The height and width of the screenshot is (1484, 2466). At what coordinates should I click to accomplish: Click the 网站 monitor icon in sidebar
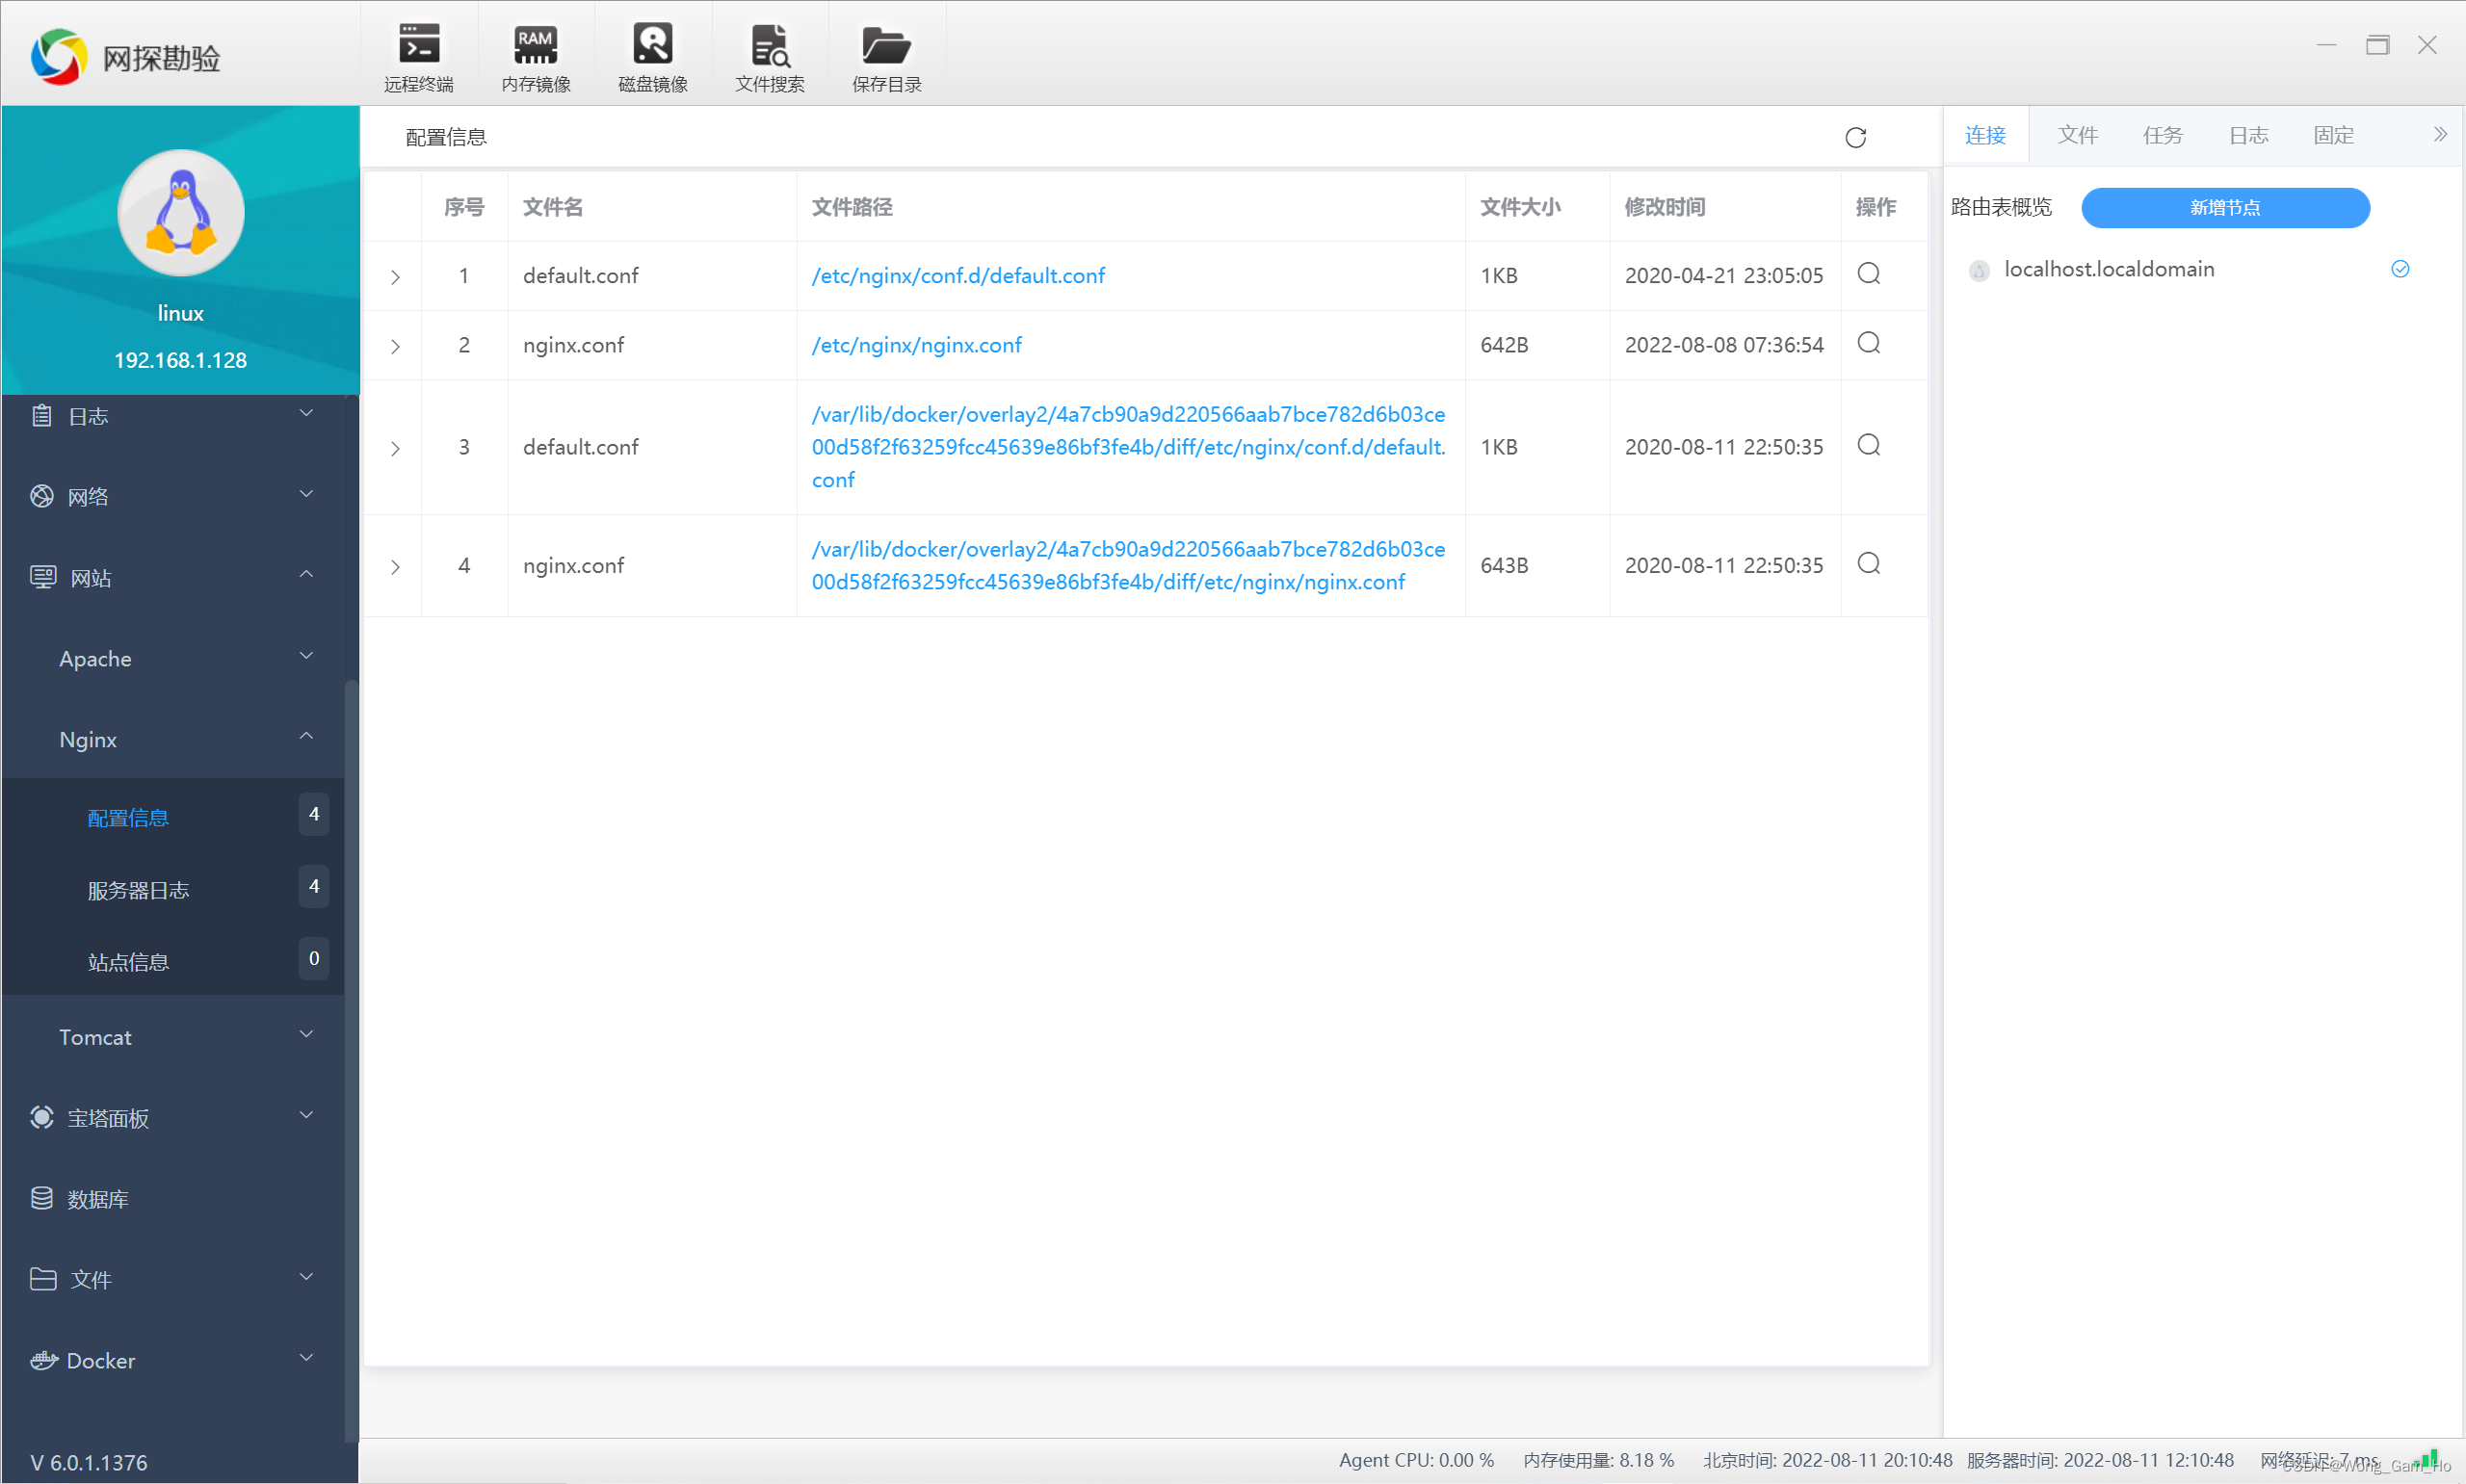[43, 577]
